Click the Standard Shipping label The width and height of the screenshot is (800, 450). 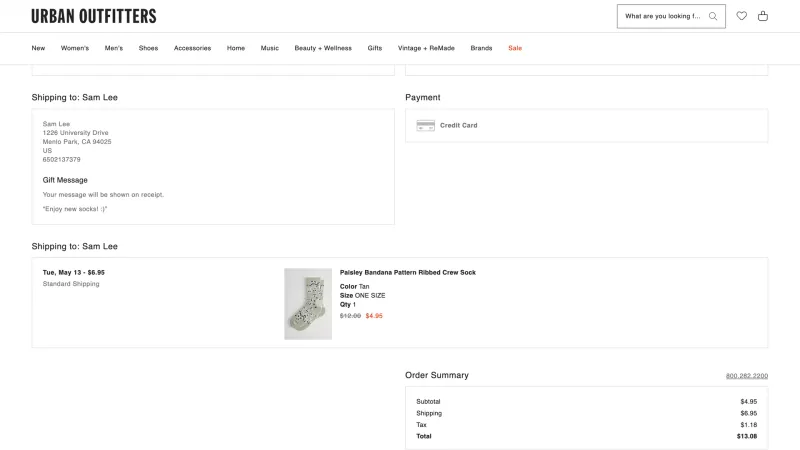71,284
